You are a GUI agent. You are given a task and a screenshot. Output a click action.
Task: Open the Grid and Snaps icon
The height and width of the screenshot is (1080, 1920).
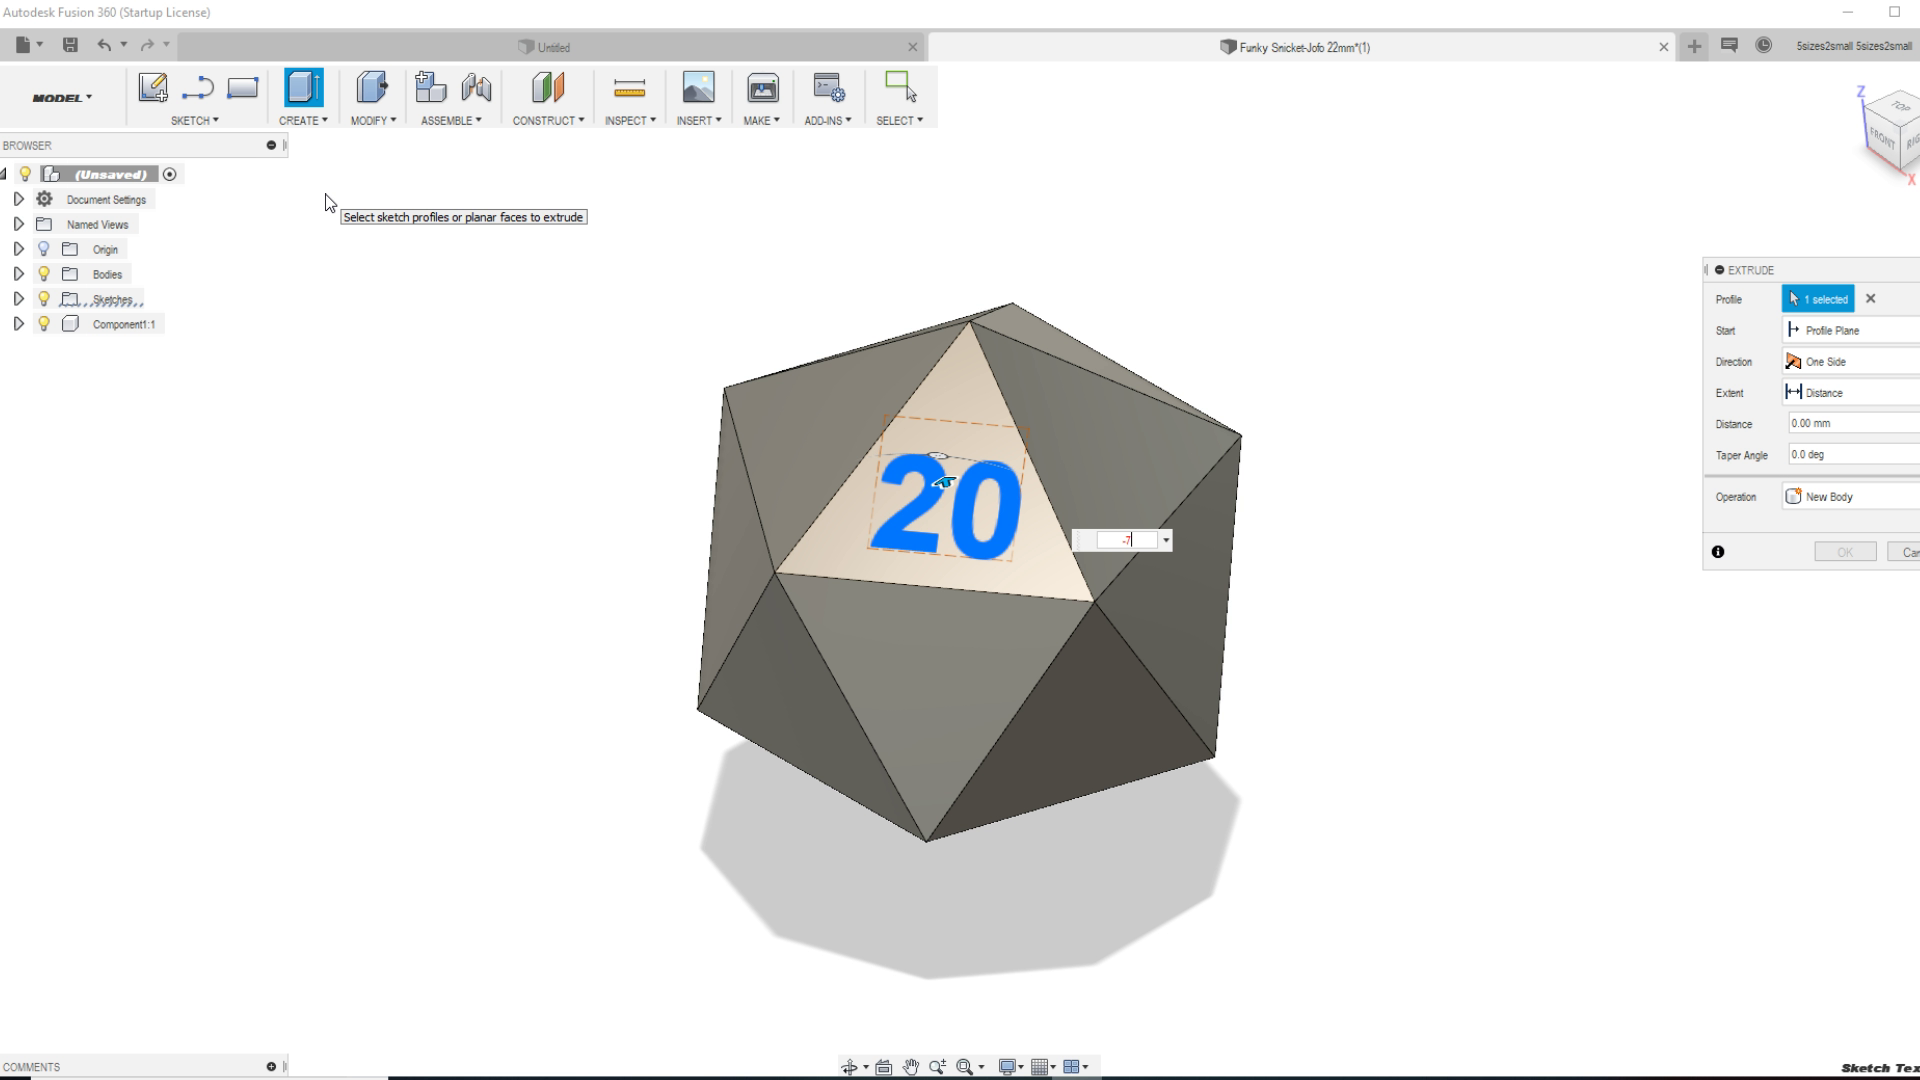(x=1039, y=1067)
